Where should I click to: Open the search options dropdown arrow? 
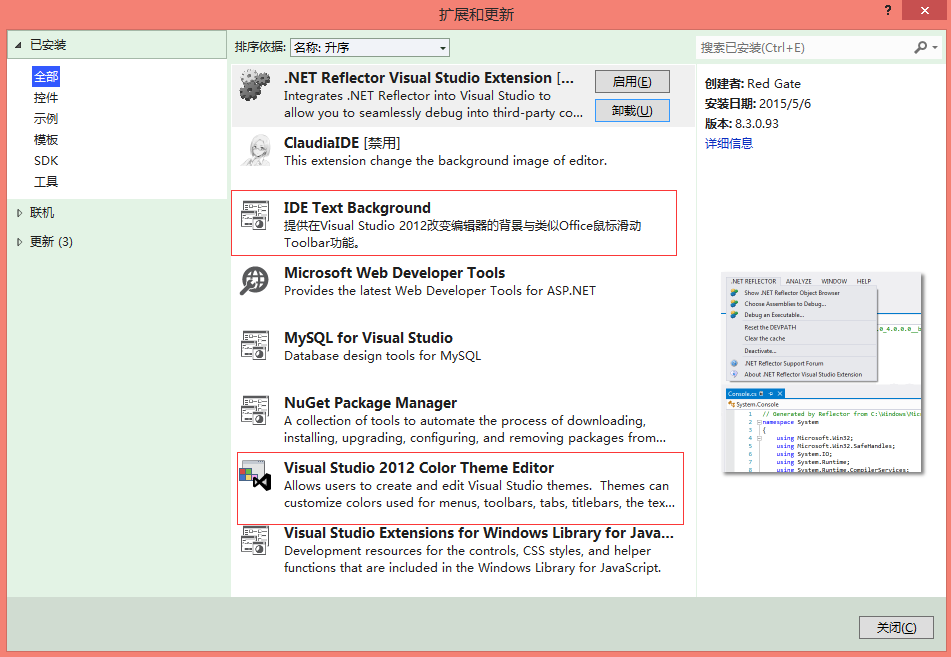coord(935,47)
